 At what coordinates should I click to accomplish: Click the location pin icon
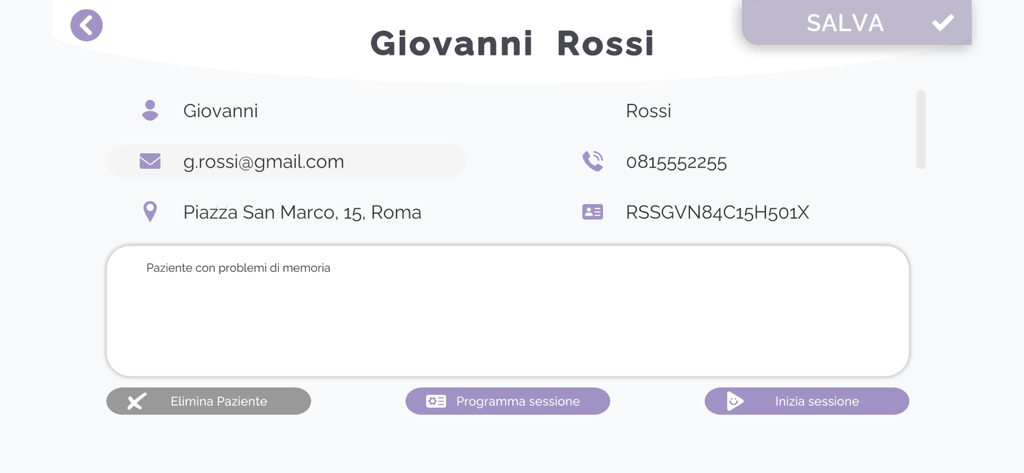150,212
